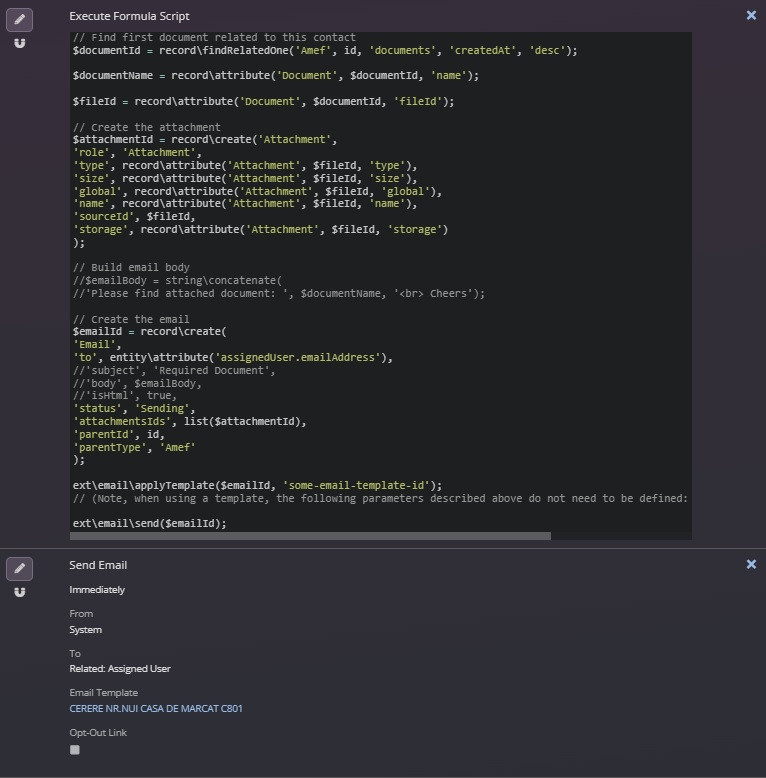Edit the Send Email action
This screenshot has height=778, width=766.
(19, 568)
